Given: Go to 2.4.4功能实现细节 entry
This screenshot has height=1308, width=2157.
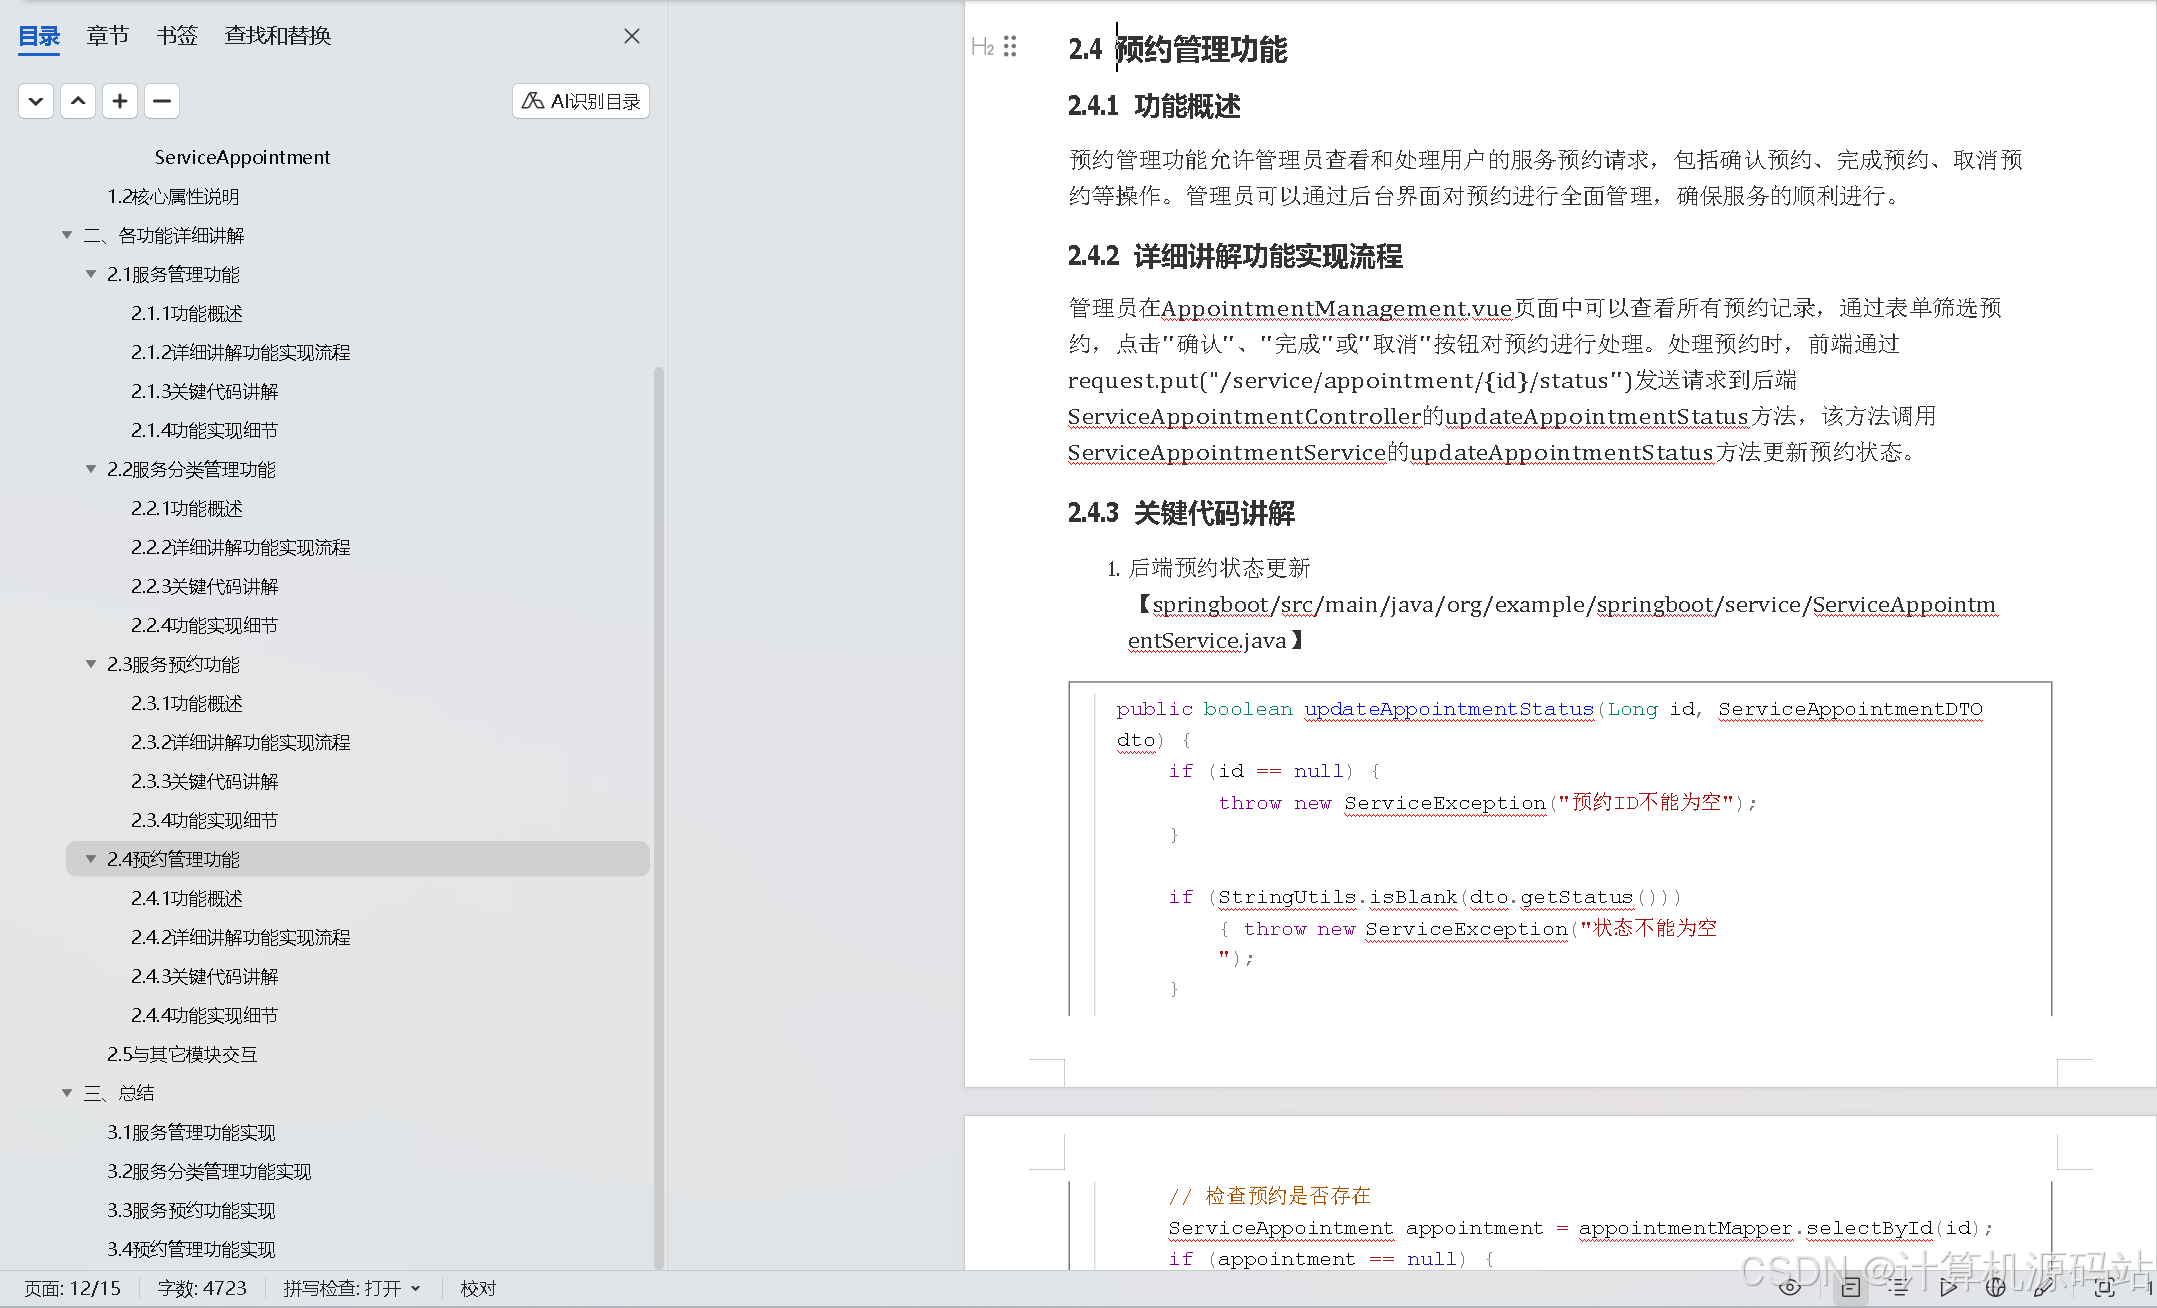Looking at the screenshot, I should tap(205, 1015).
